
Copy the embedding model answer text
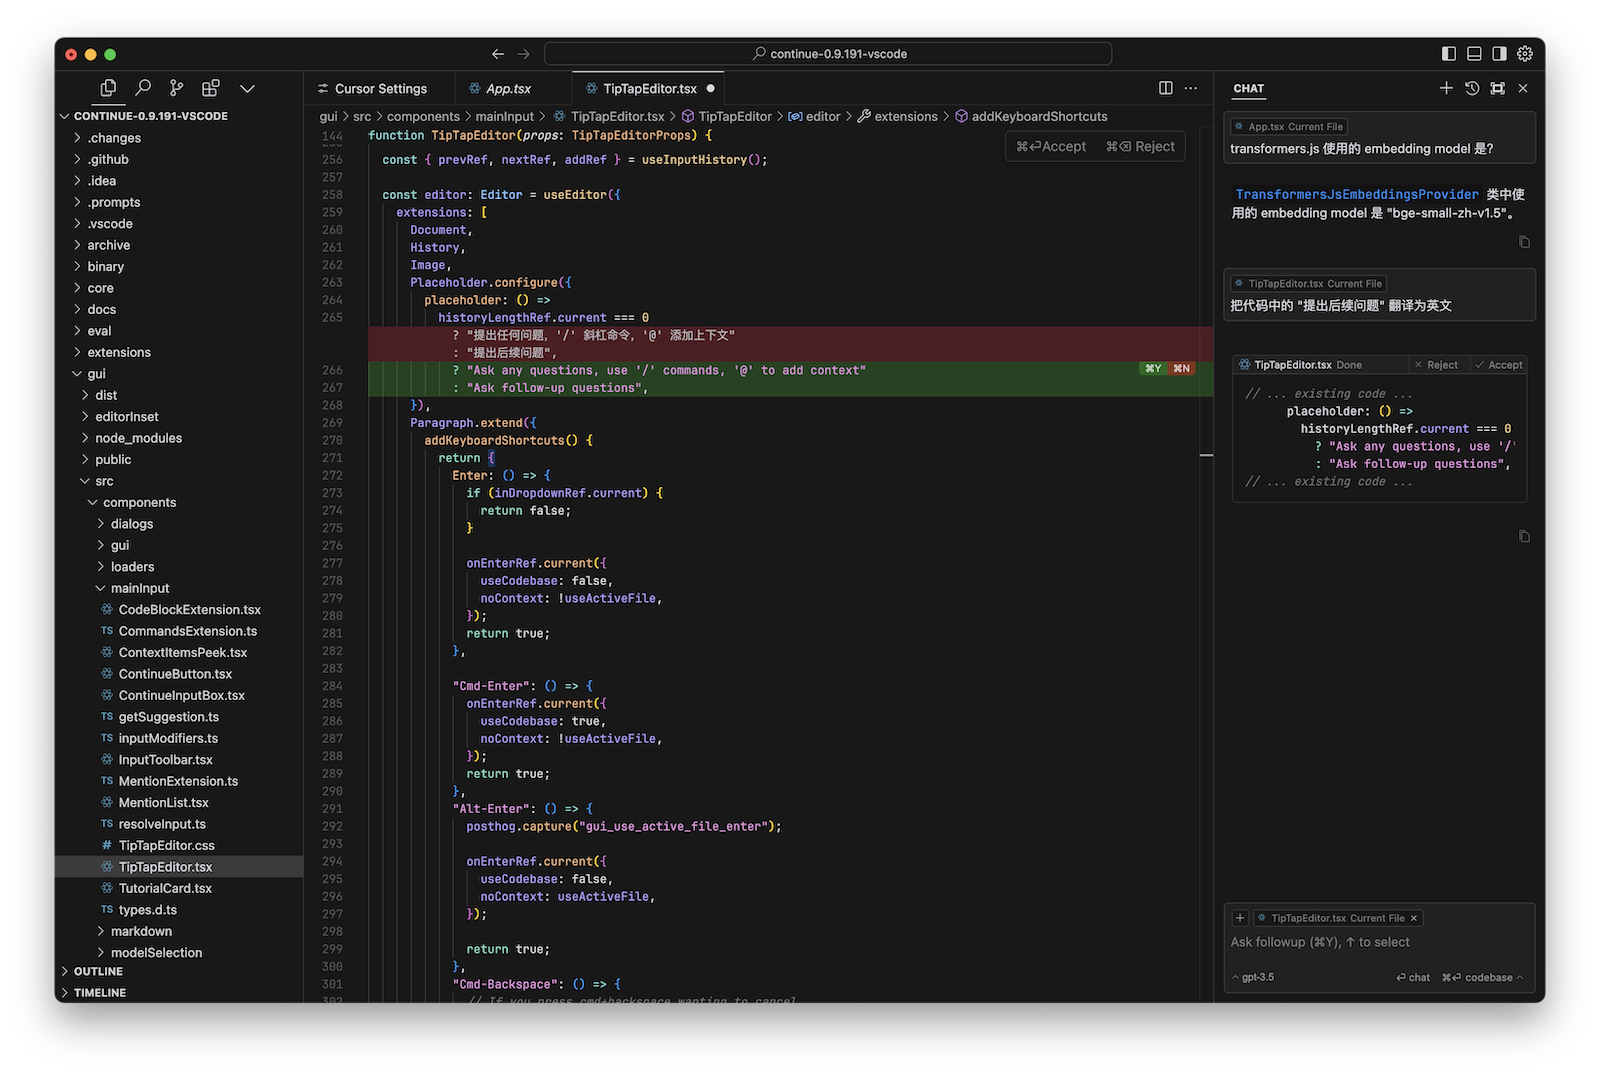[1524, 242]
